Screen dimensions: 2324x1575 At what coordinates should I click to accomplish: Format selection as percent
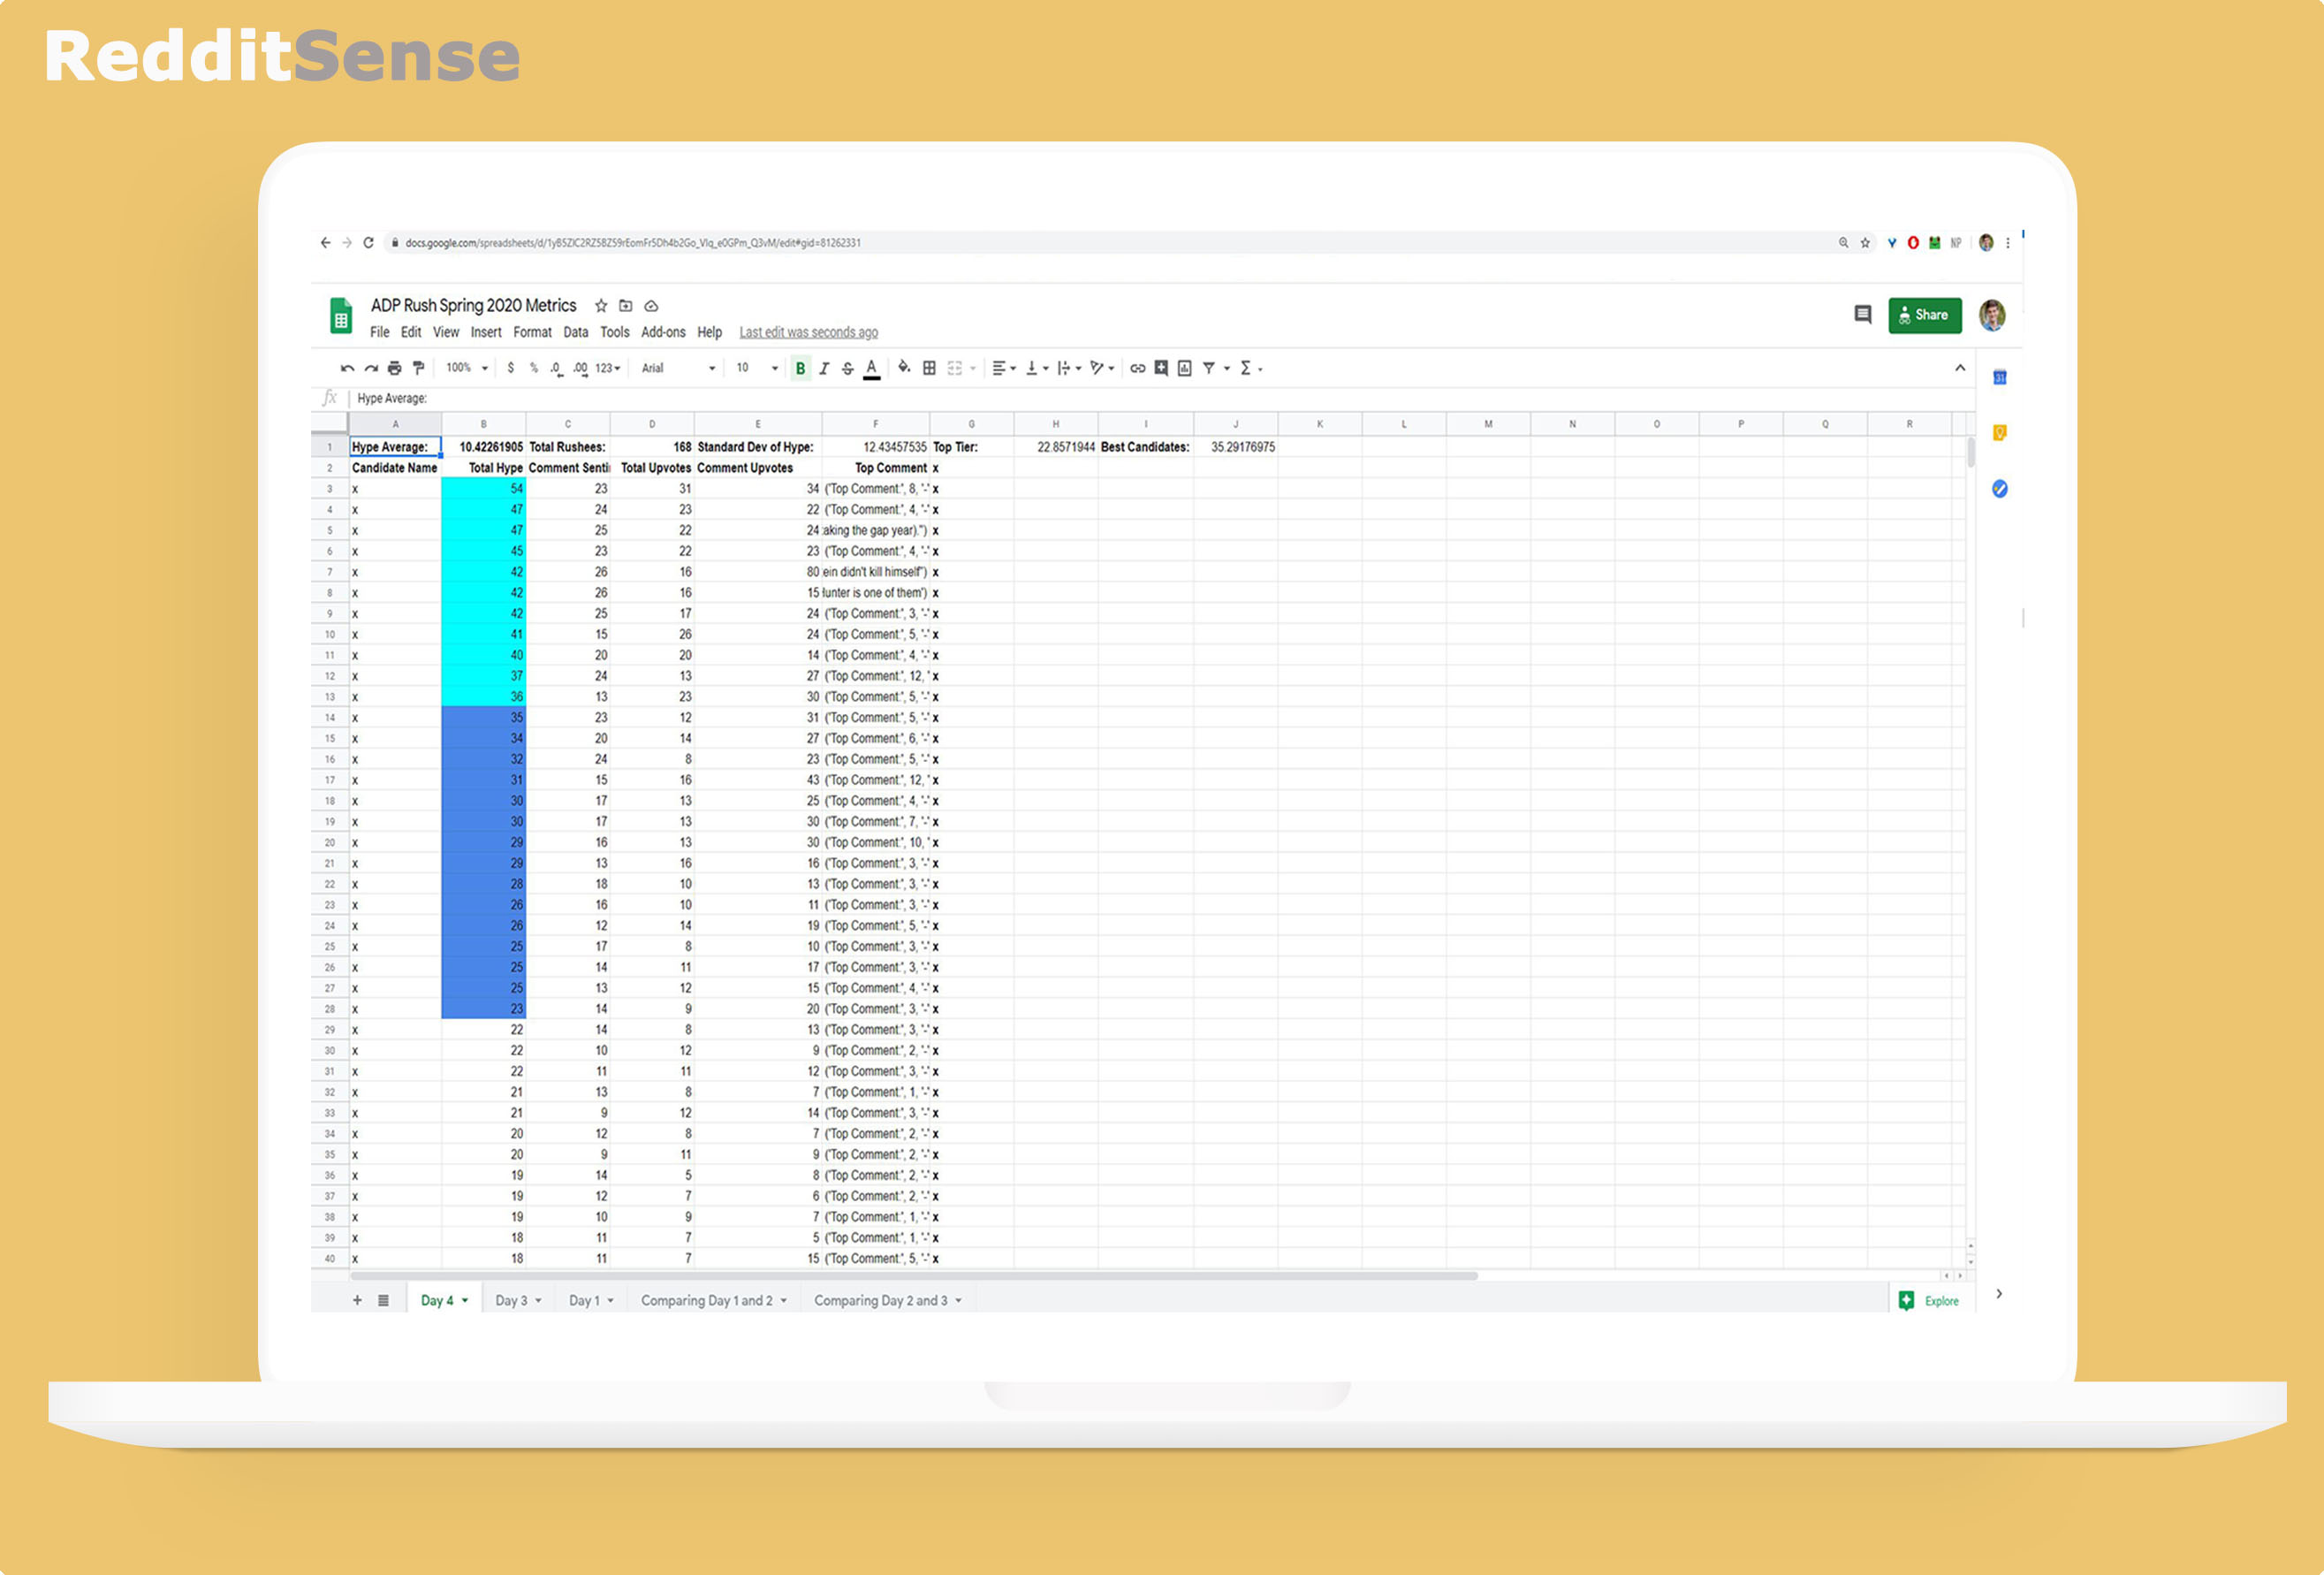(x=534, y=368)
